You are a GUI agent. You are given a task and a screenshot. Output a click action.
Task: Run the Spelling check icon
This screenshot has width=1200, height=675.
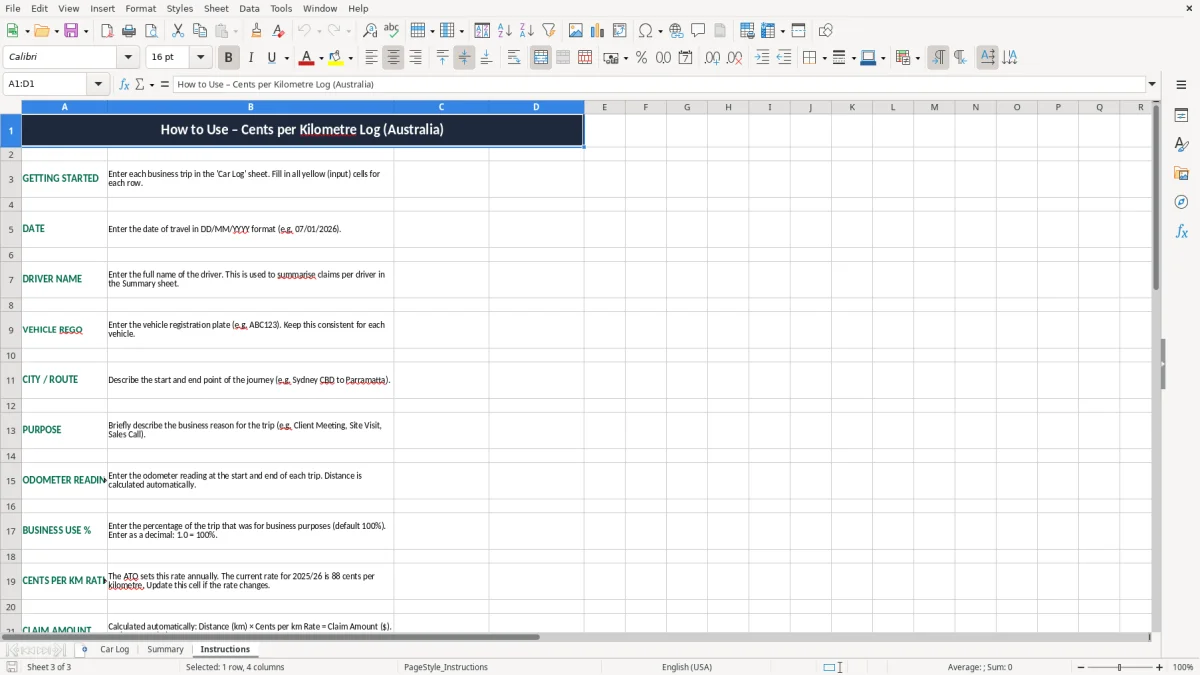(x=391, y=30)
